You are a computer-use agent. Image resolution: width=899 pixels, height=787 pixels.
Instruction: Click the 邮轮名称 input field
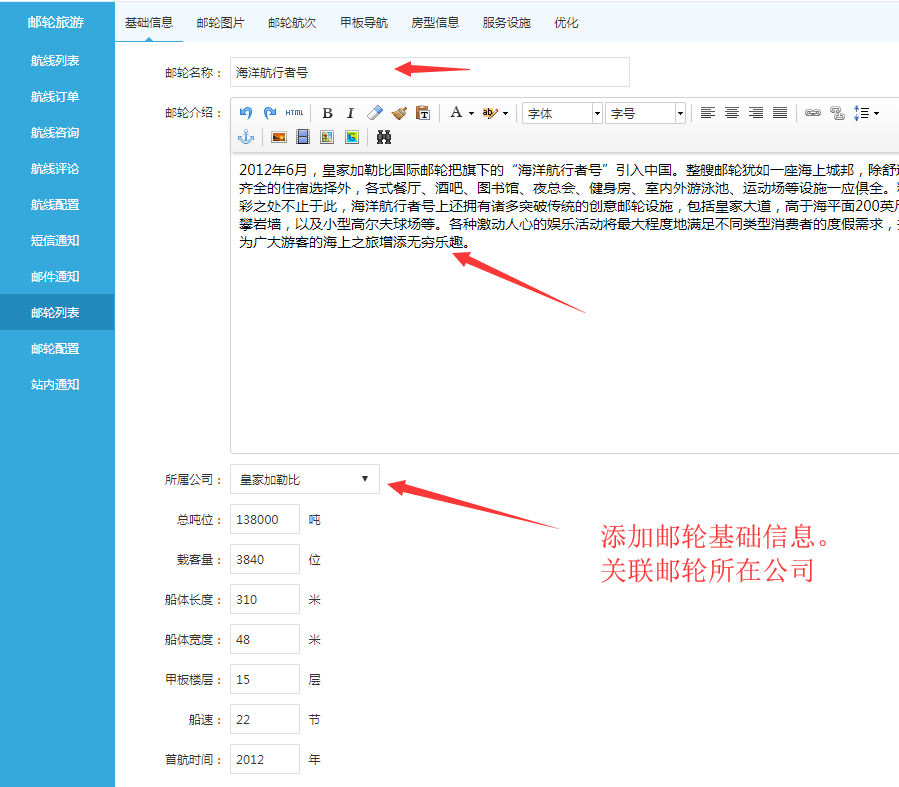point(429,72)
